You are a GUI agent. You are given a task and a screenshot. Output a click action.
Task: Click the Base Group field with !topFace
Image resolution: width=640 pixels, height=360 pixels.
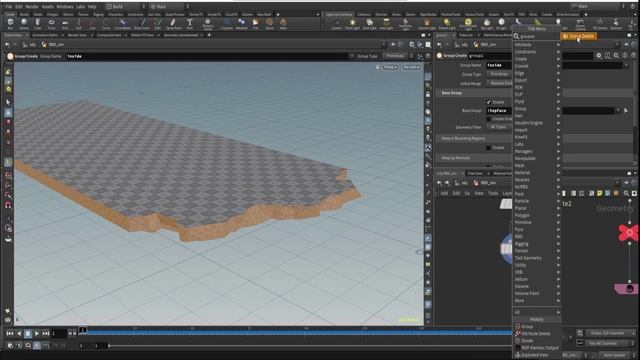[x=499, y=111]
